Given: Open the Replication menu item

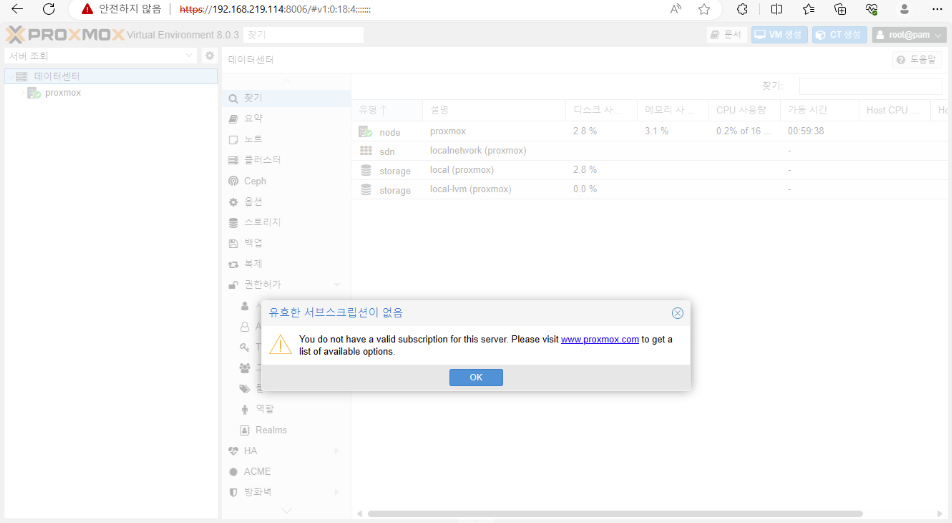Looking at the screenshot, I should coord(286,264).
